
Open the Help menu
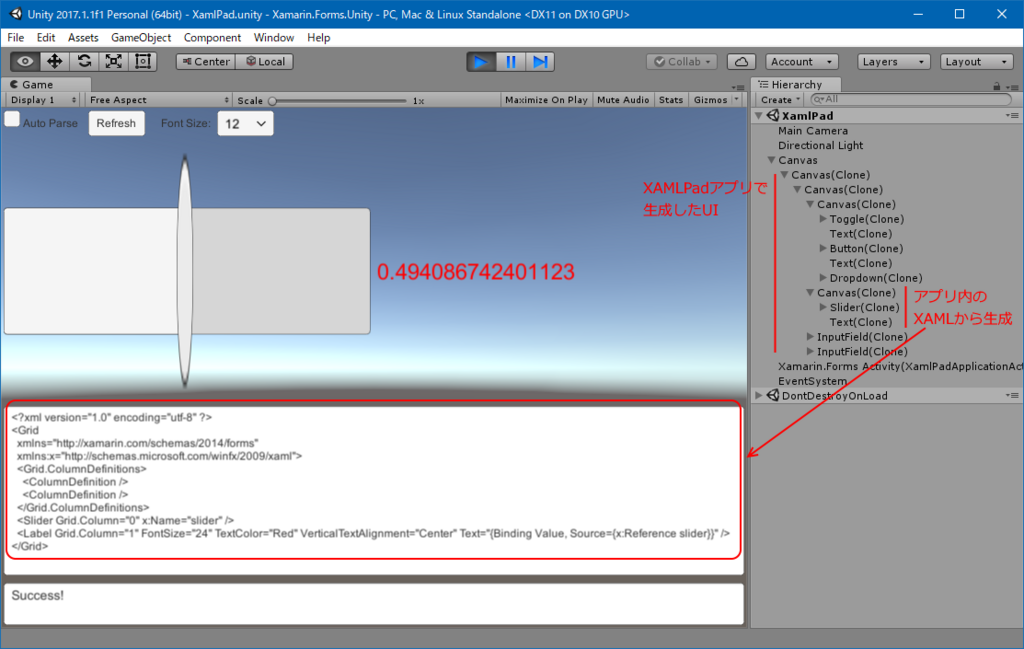[x=319, y=38]
